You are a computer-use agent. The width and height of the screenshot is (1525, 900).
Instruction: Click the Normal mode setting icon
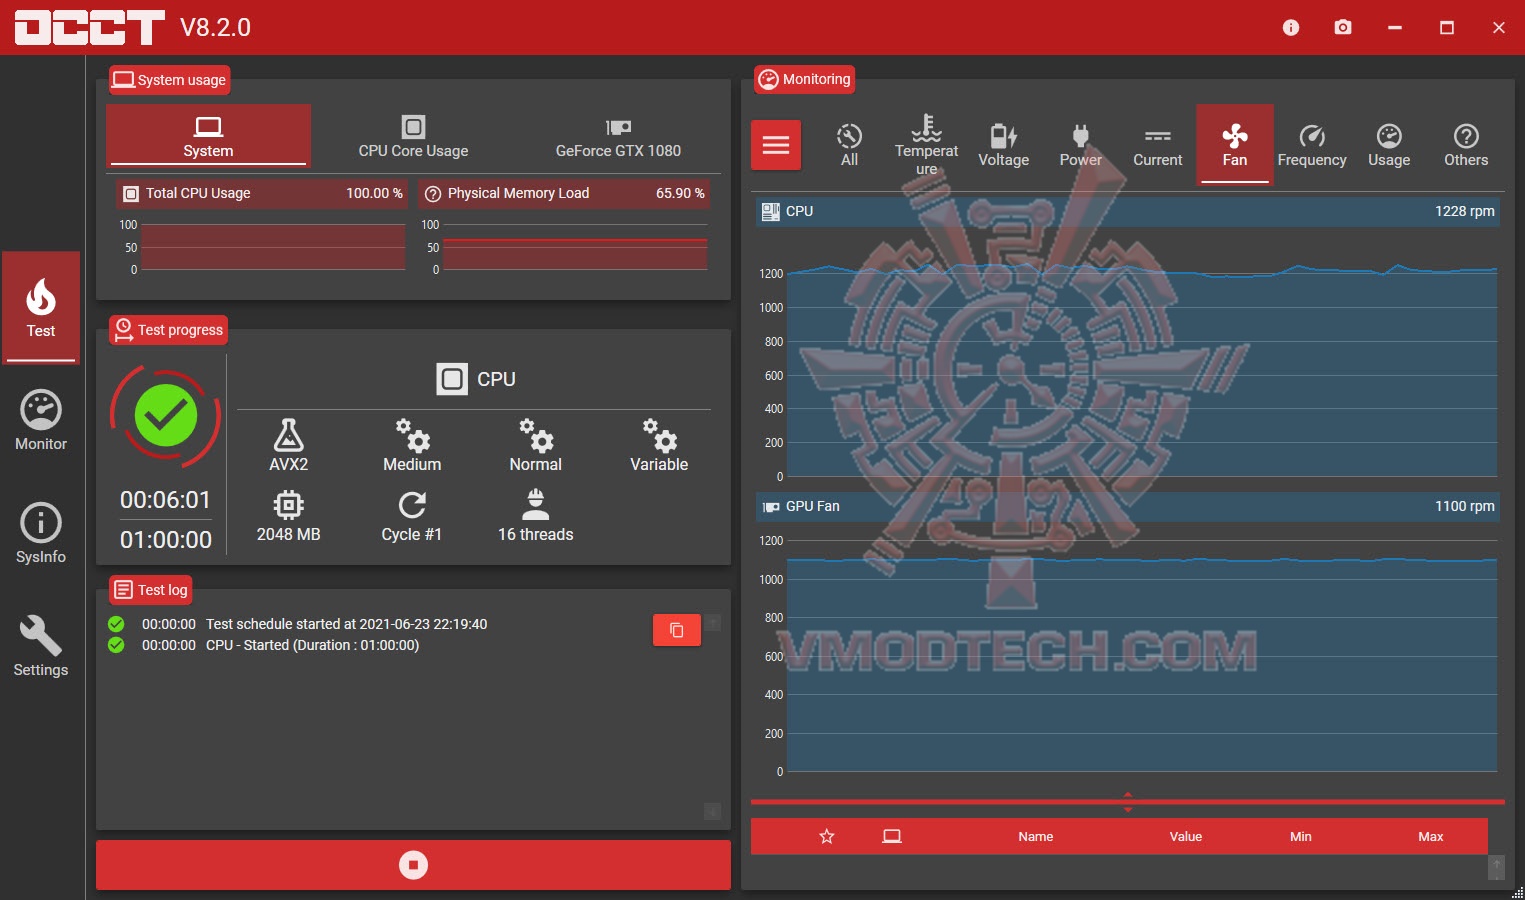point(536,435)
